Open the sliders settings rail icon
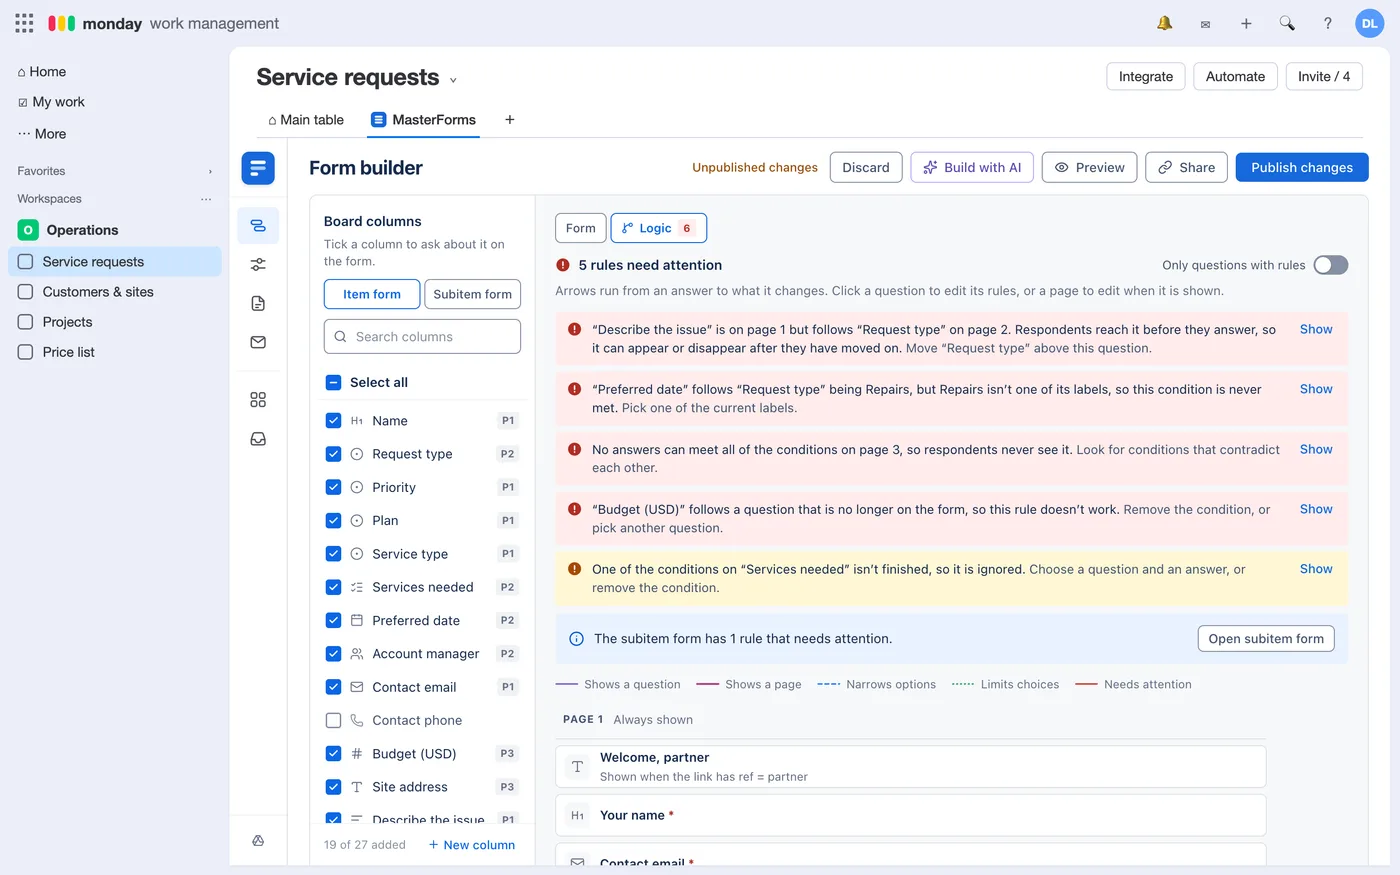Viewport: 1400px width, 875px height. pyautogui.click(x=258, y=264)
